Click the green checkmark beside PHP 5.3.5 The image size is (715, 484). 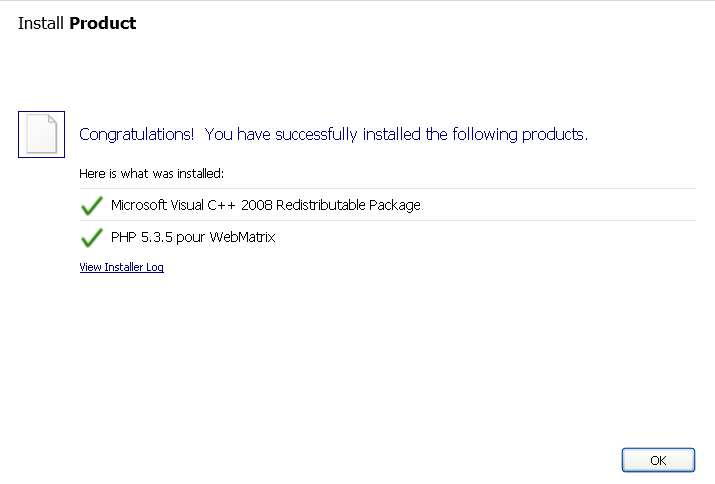coord(92,237)
